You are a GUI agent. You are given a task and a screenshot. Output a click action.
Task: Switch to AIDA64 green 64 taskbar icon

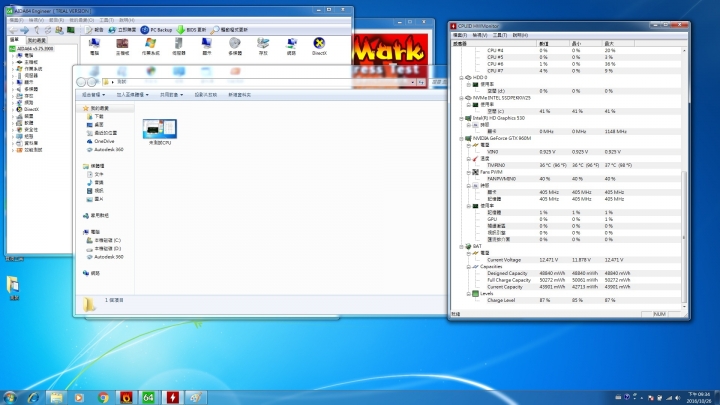148,397
